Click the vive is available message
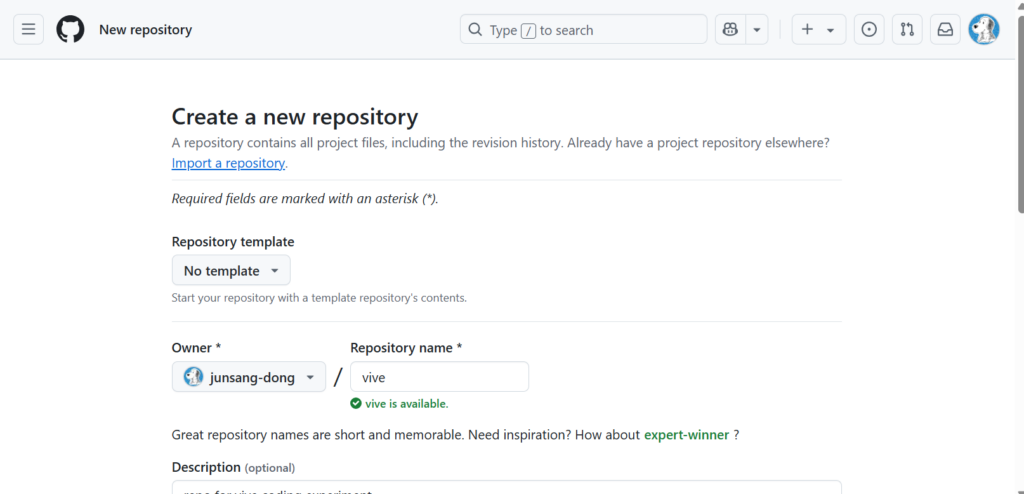The width and height of the screenshot is (1024, 494). pos(406,404)
